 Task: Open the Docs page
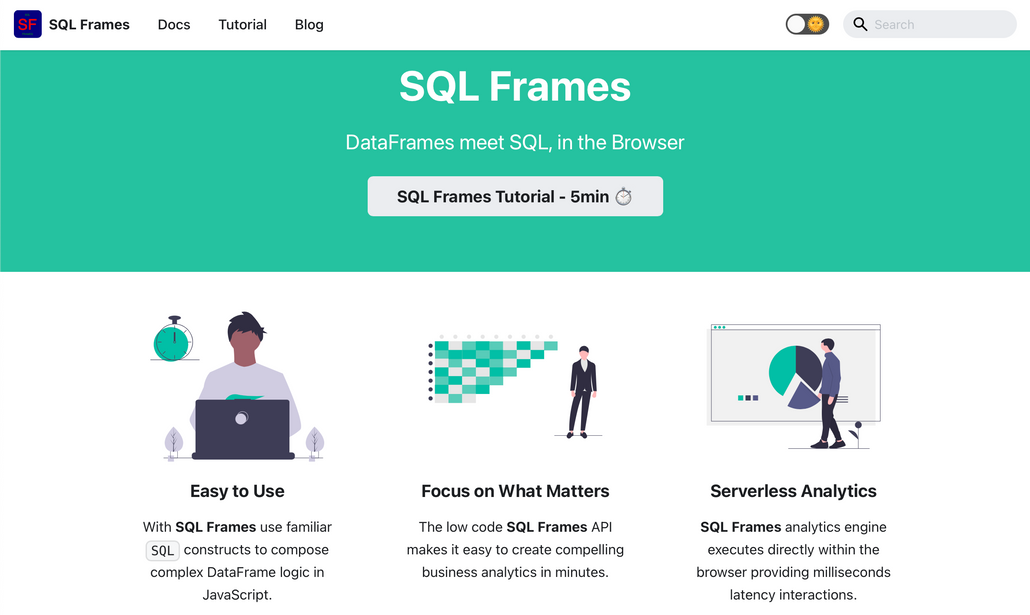(x=174, y=24)
